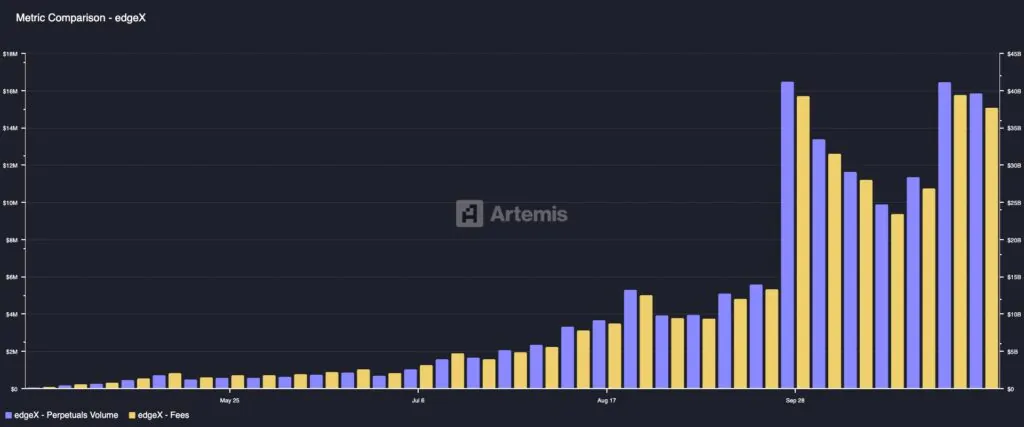Click the Artemis watermark text

528,214
